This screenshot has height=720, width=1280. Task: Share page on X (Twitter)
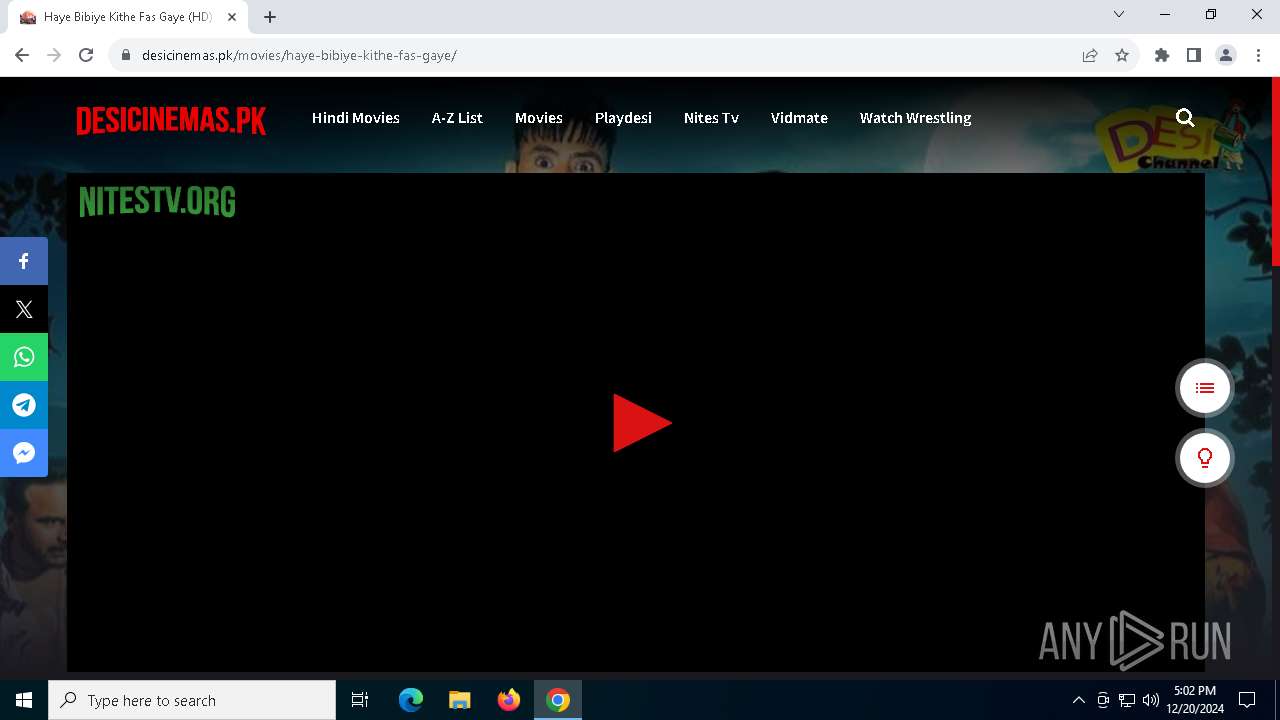(x=24, y=309)
